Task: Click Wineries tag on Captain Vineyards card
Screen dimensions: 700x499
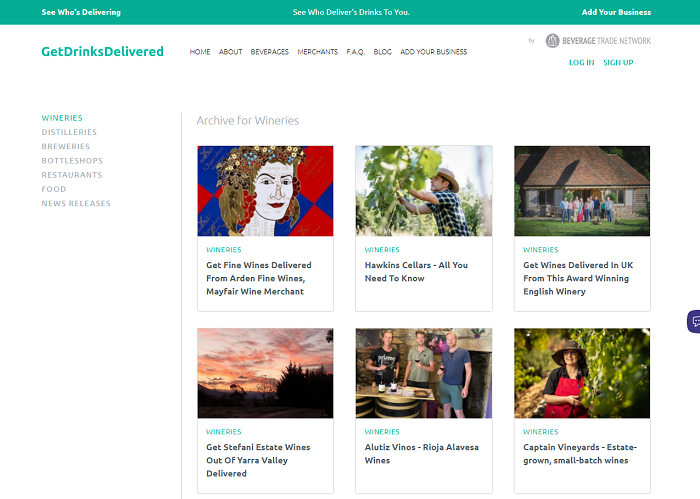Action: 541,432
